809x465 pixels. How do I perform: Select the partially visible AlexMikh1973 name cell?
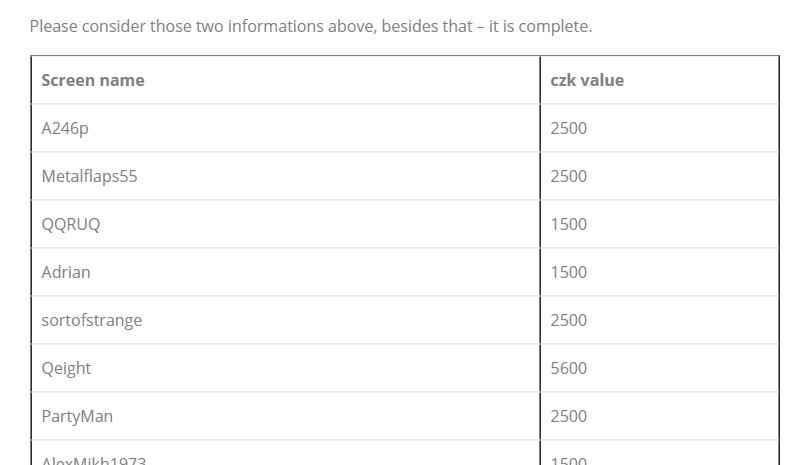tap(94, 460)
